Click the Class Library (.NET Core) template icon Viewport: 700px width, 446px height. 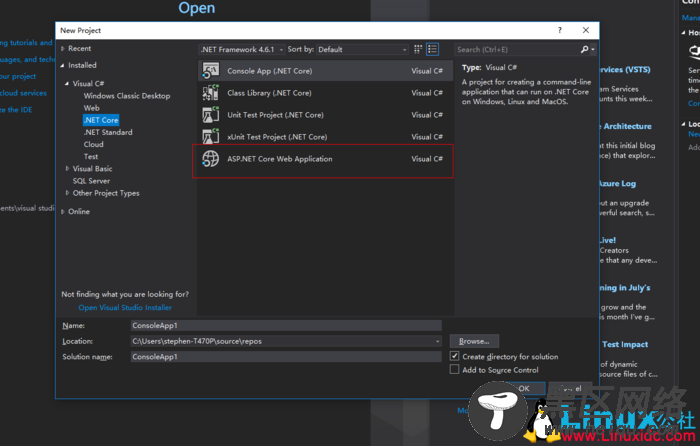pyautogui.click(x=210, y=93)
